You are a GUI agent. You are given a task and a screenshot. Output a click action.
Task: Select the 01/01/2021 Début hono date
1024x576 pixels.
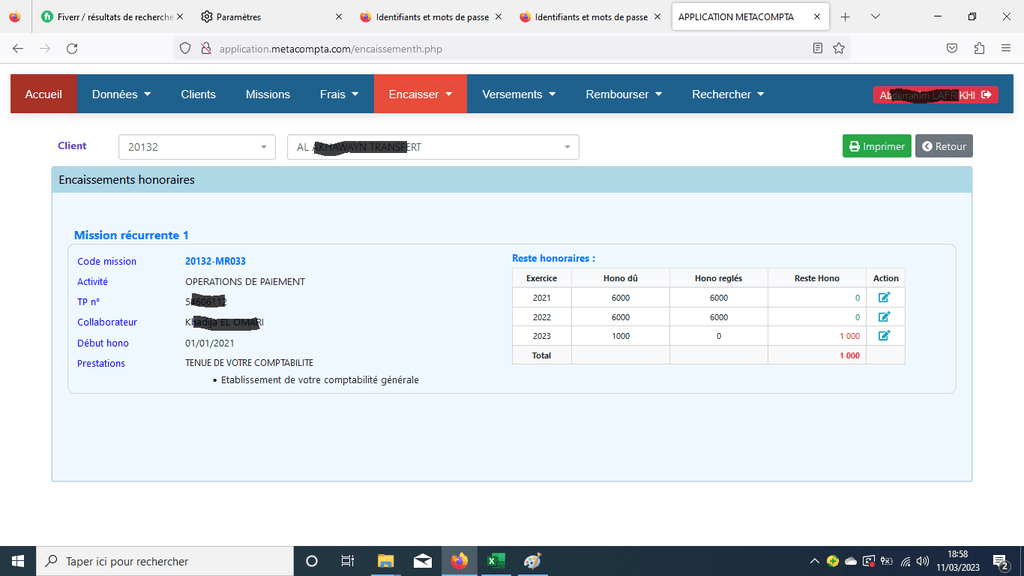210,343
